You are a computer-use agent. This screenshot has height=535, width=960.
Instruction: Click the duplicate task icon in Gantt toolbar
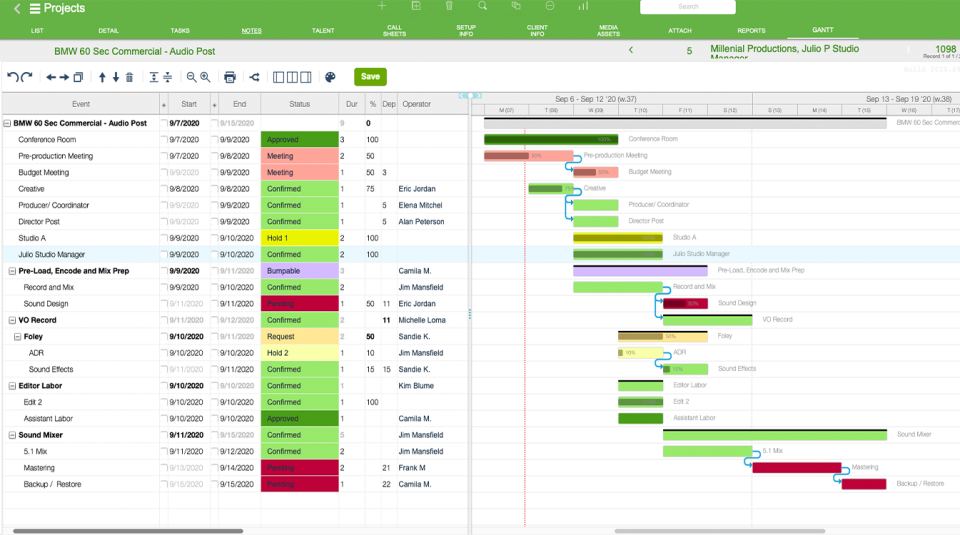(78, 77)
